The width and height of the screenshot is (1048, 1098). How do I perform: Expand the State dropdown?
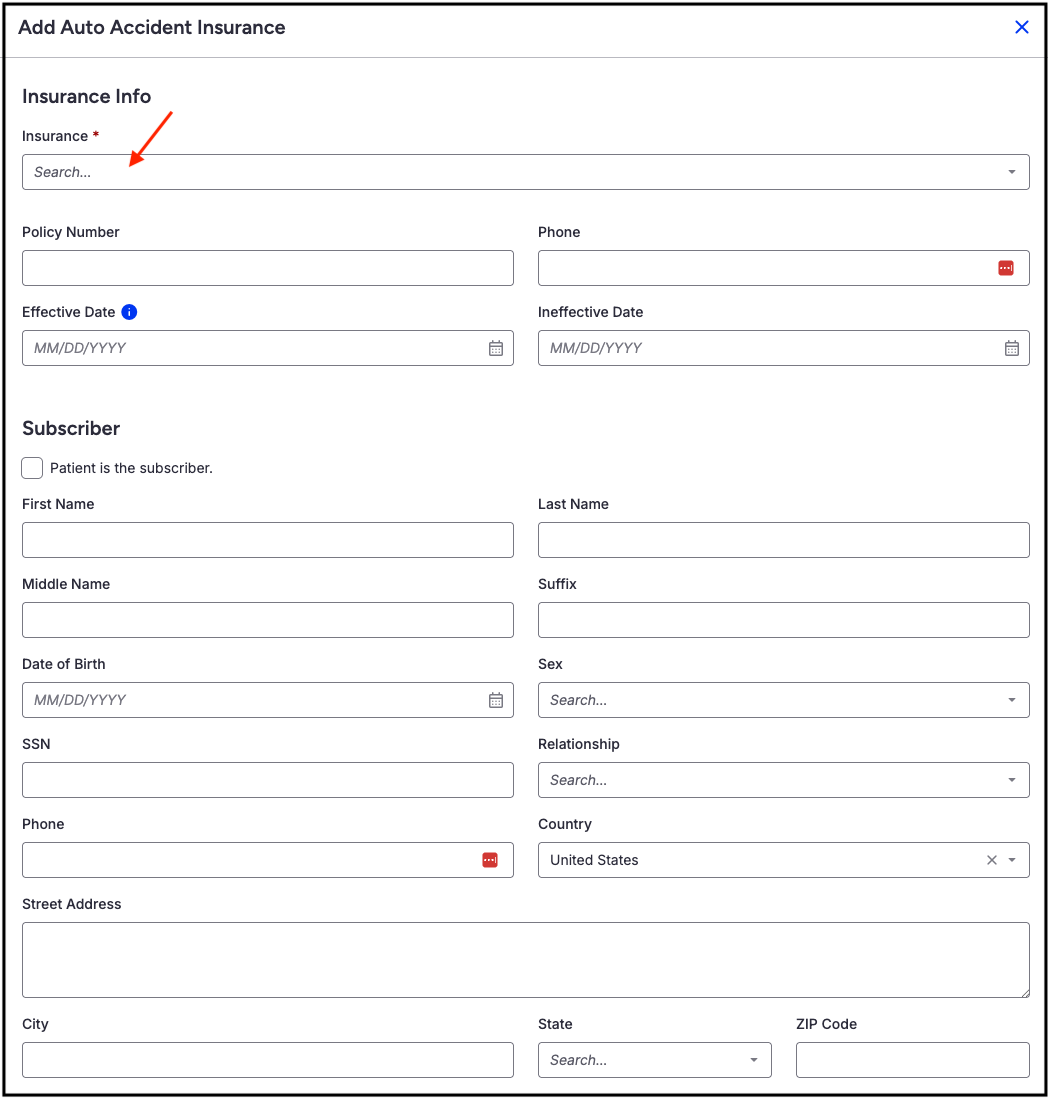click(754, 1060)
